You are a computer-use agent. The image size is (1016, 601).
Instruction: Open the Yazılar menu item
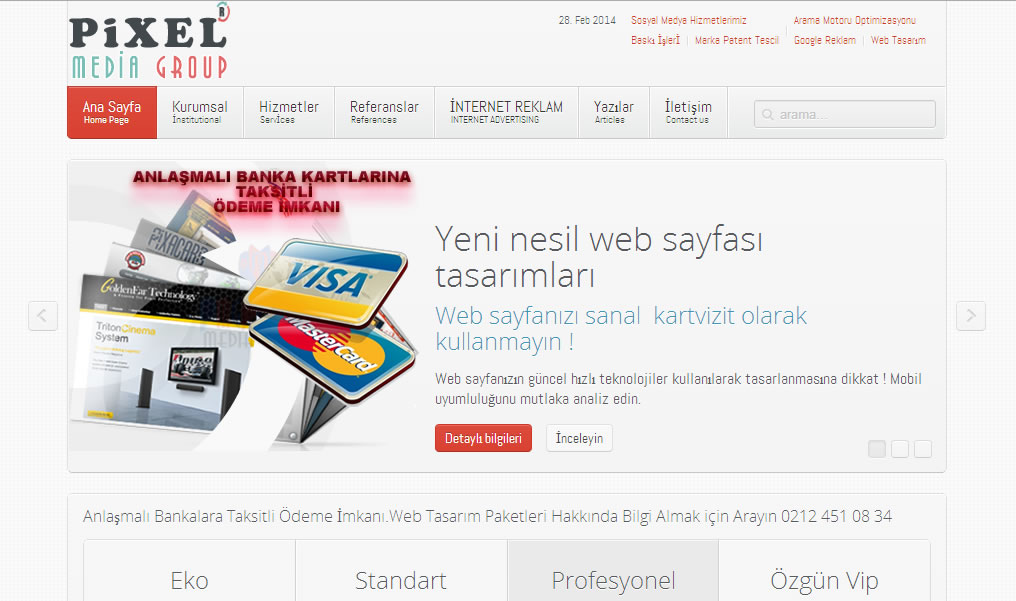click(x=614, y=112)
